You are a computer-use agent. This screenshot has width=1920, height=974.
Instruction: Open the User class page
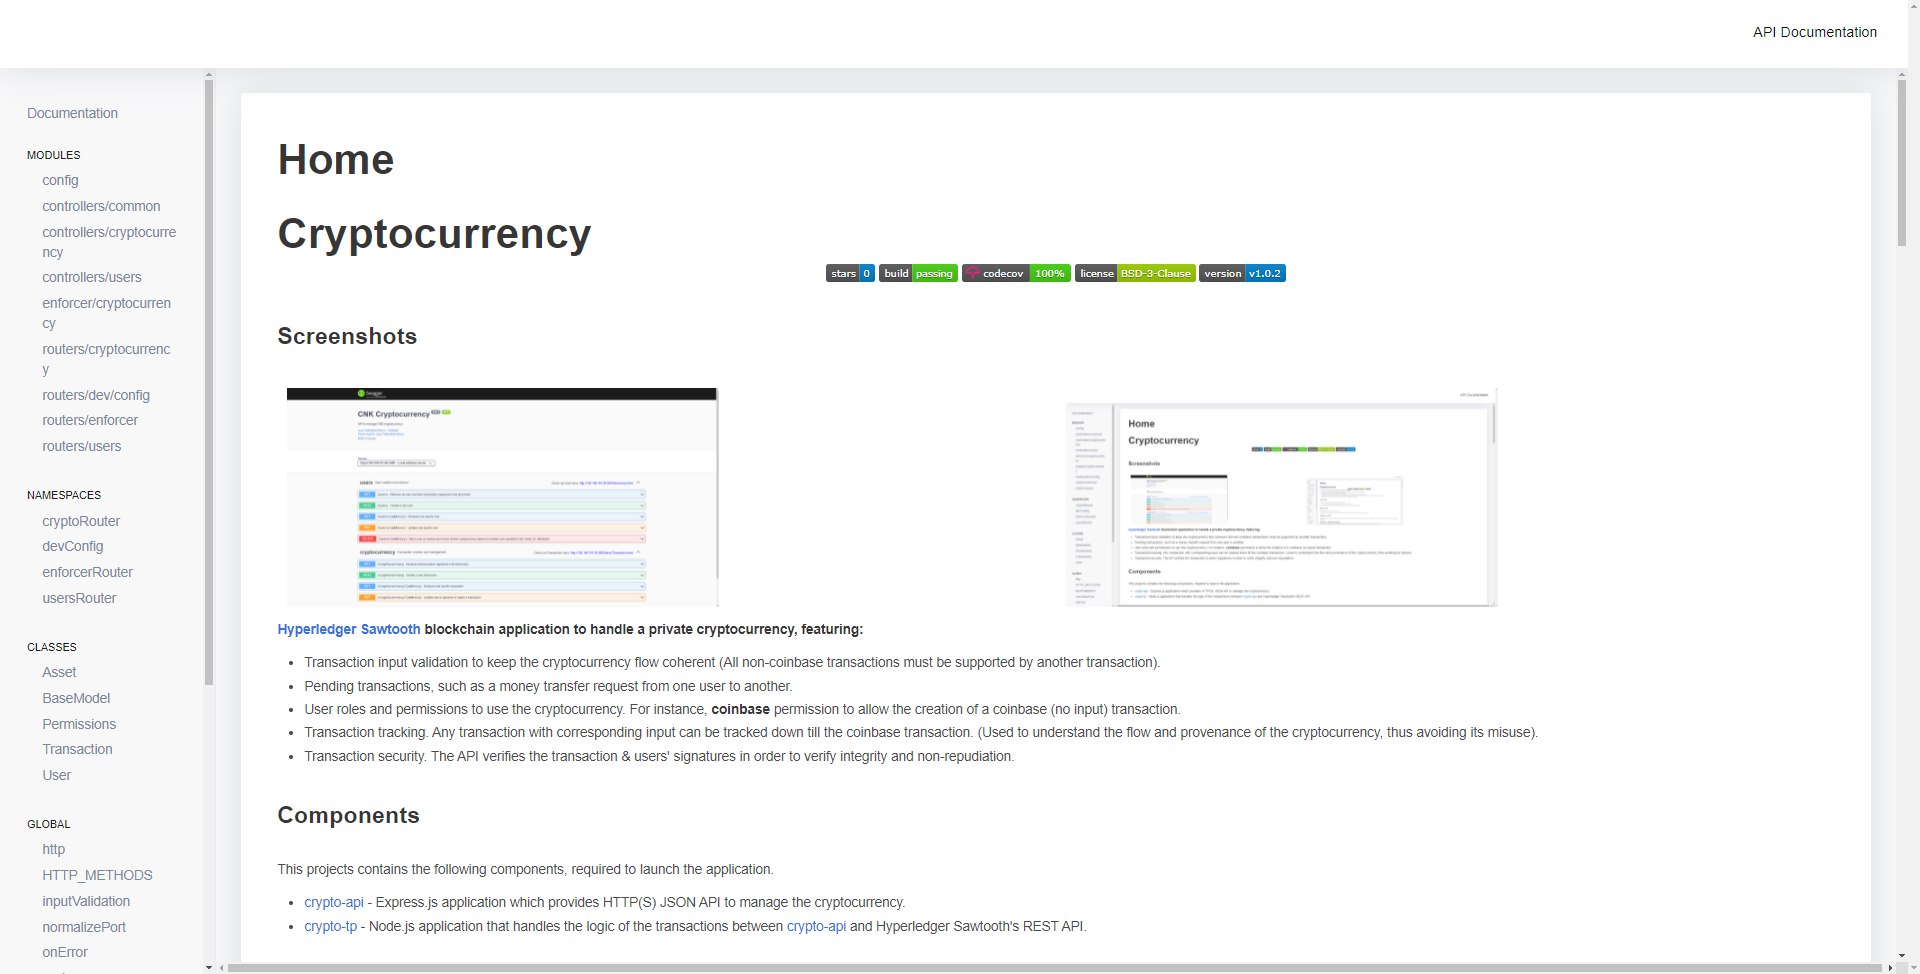click(57, 775)
